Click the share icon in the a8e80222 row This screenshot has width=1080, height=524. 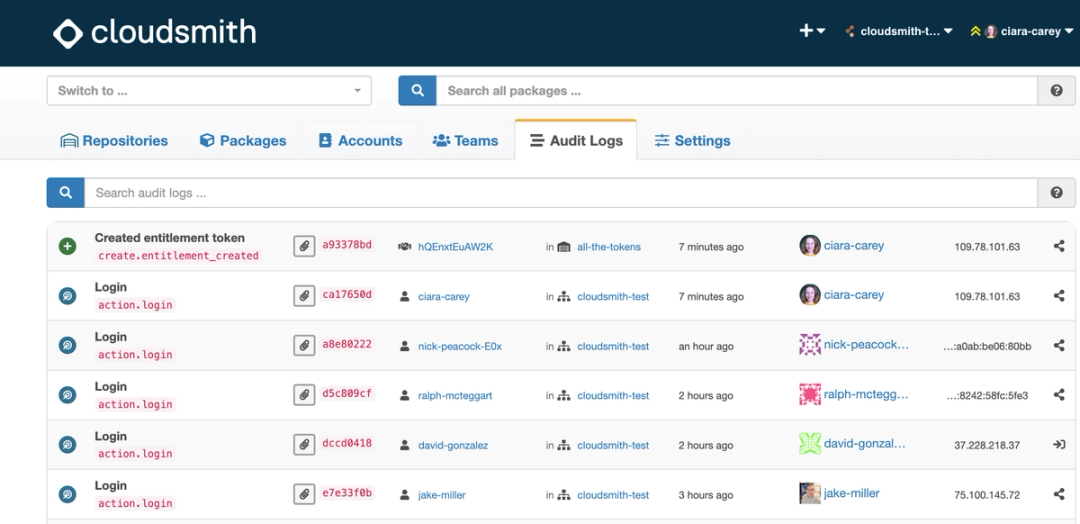(1059, 345)
